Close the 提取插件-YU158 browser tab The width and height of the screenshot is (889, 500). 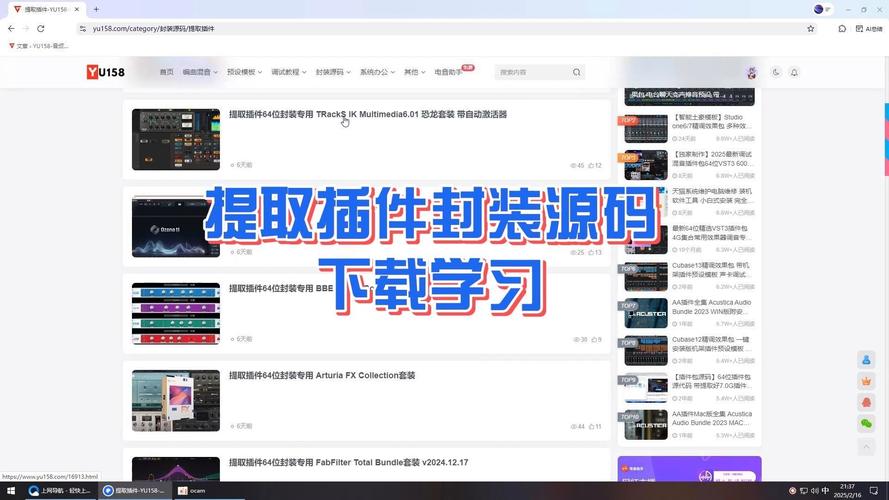coord(77,9)
